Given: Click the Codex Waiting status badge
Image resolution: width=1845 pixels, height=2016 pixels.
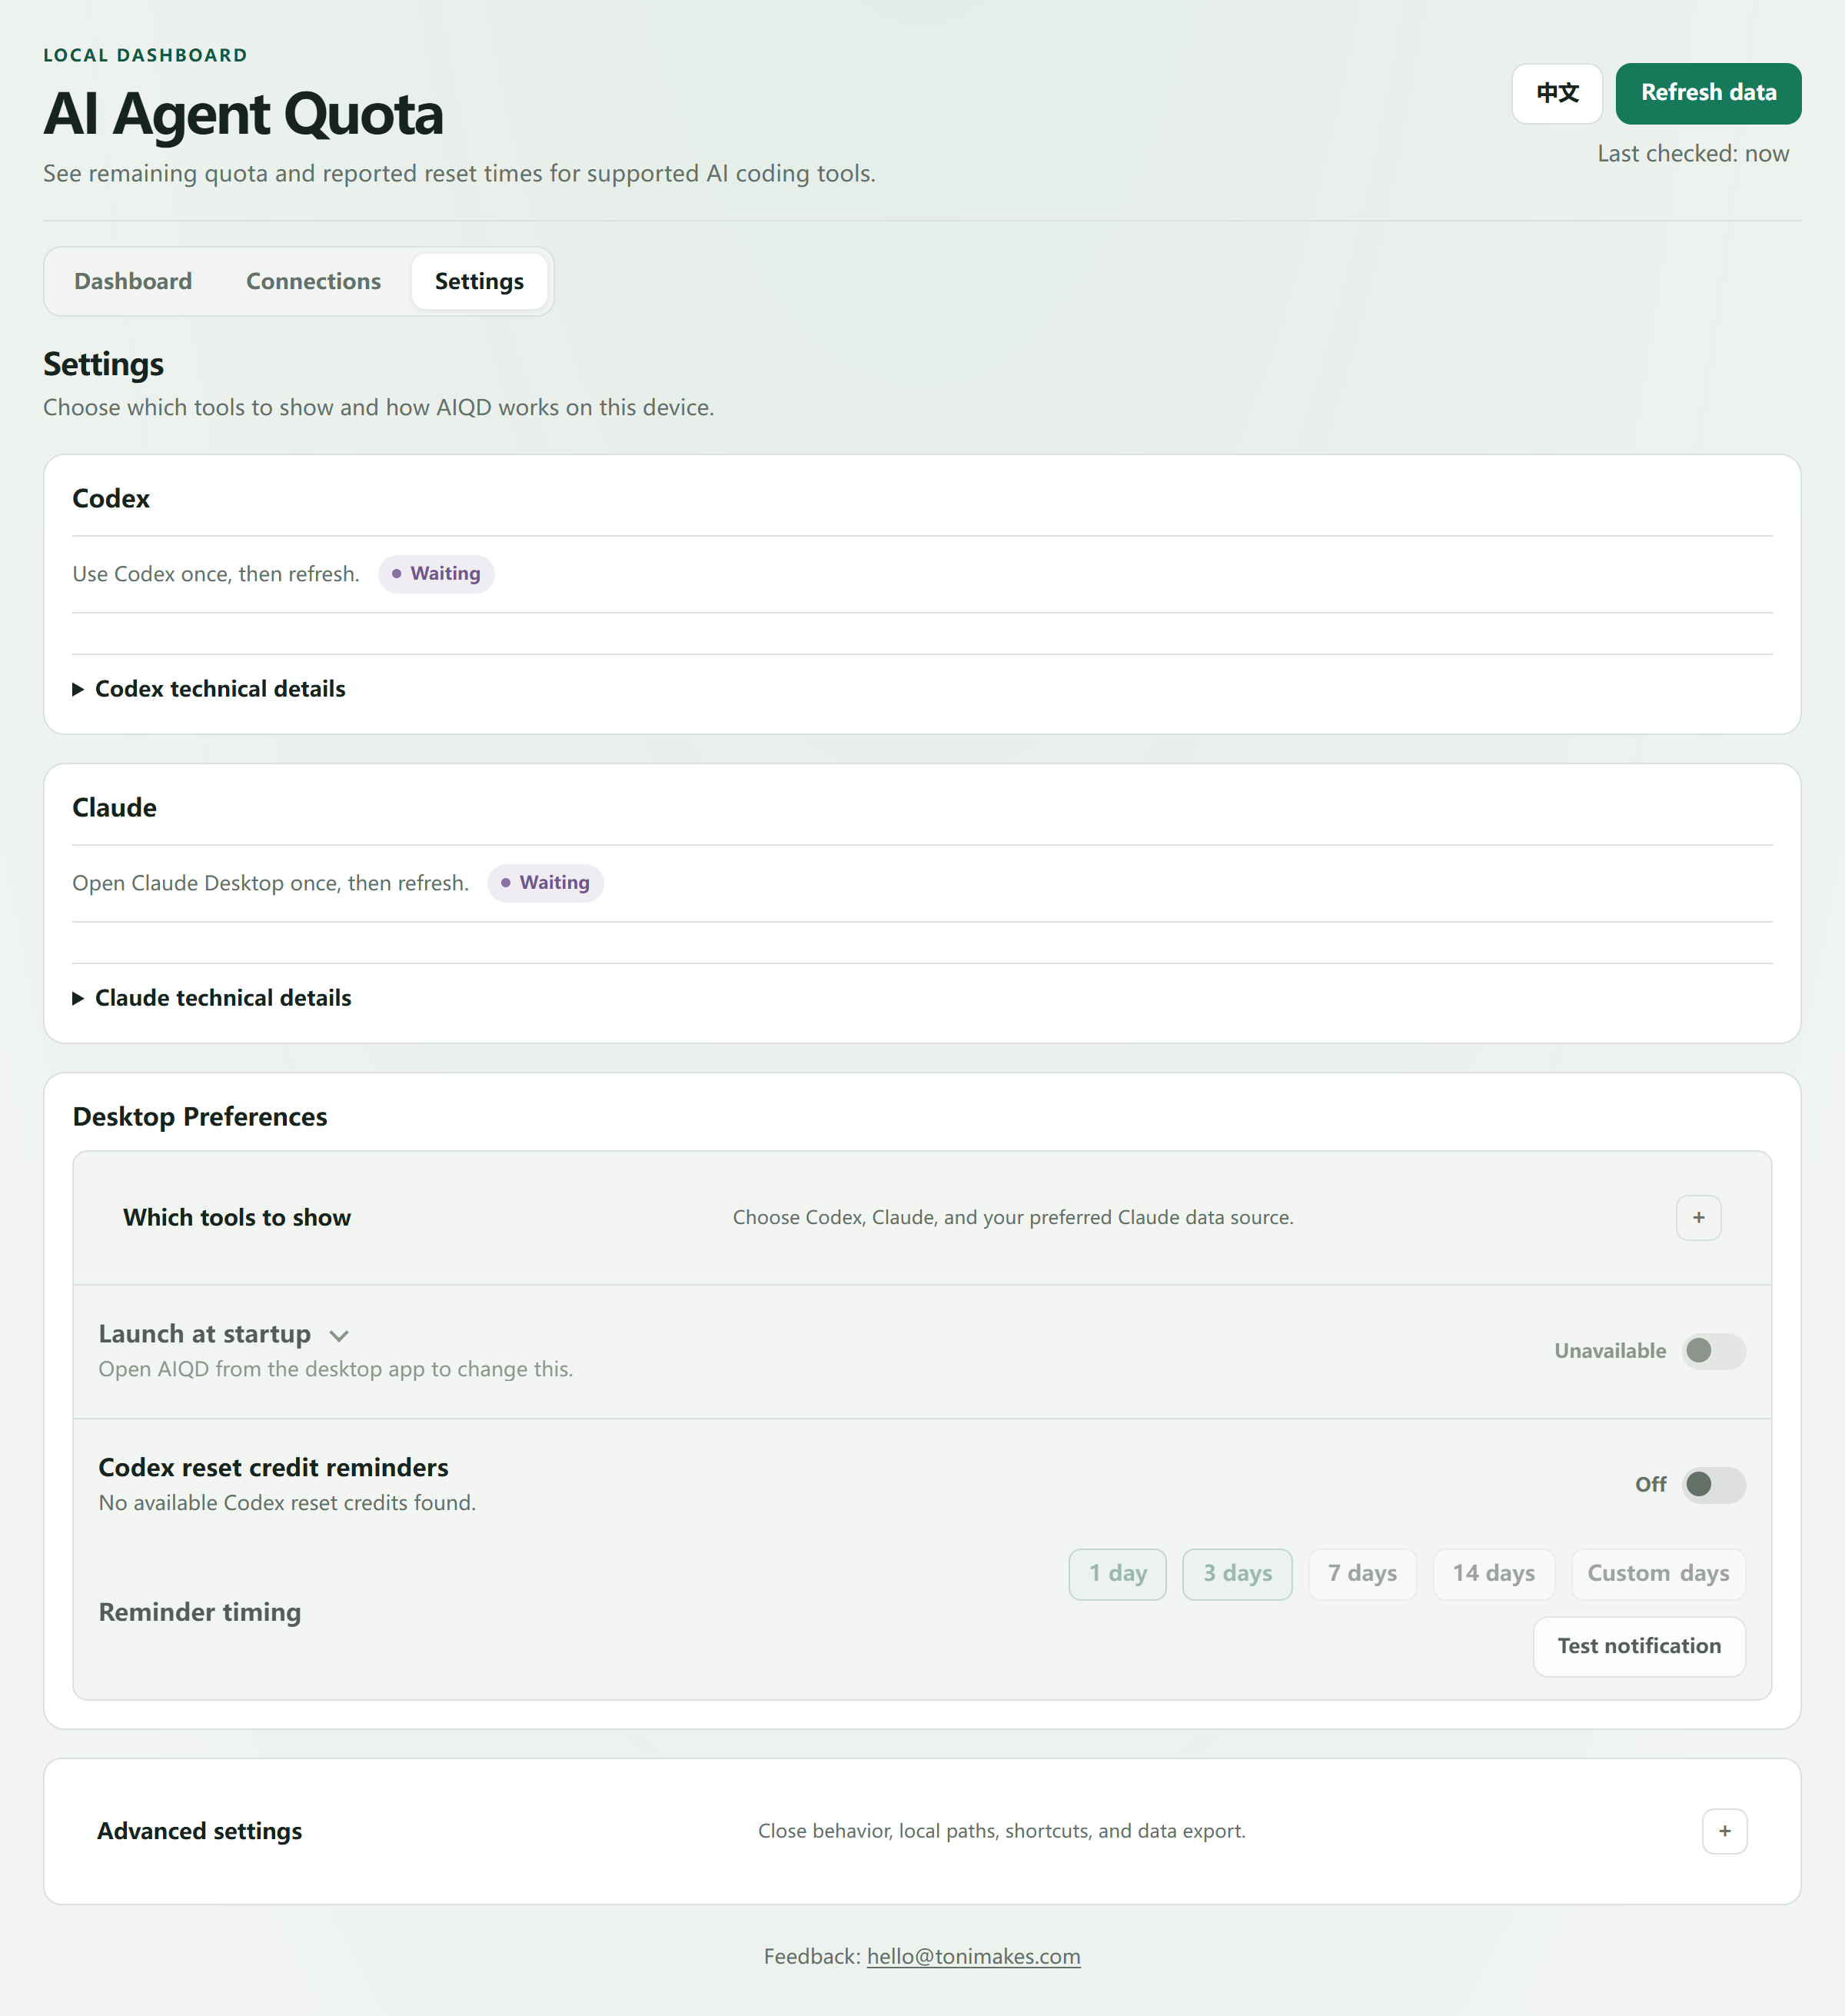Looking at the screenshot, I should point(436,574).
